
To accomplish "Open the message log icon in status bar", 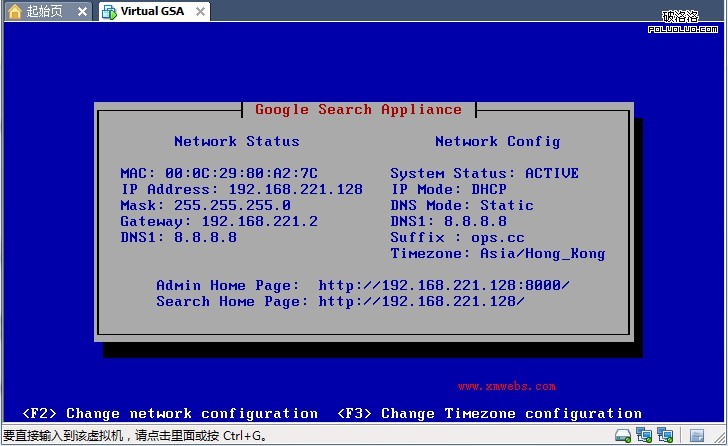I will click(x=696, y=435).
